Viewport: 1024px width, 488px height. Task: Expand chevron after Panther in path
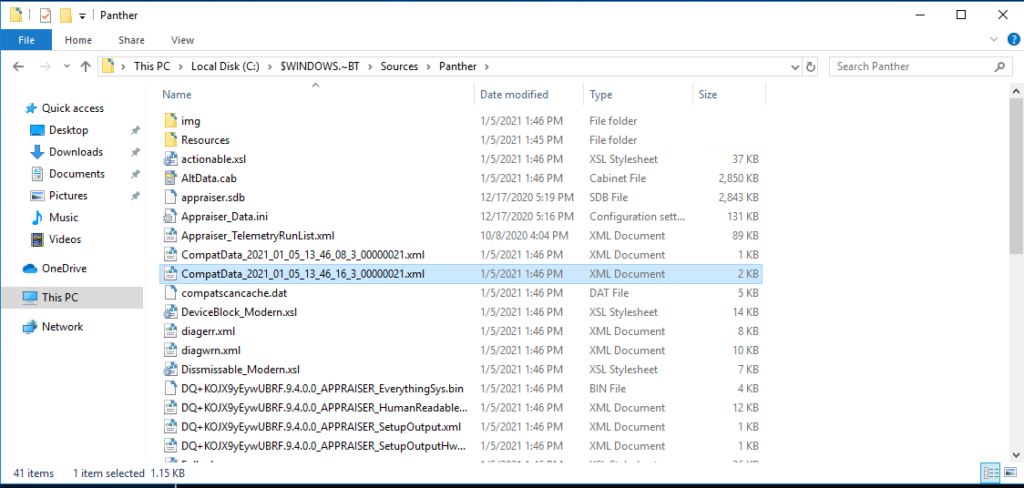(x=487, y=67)
